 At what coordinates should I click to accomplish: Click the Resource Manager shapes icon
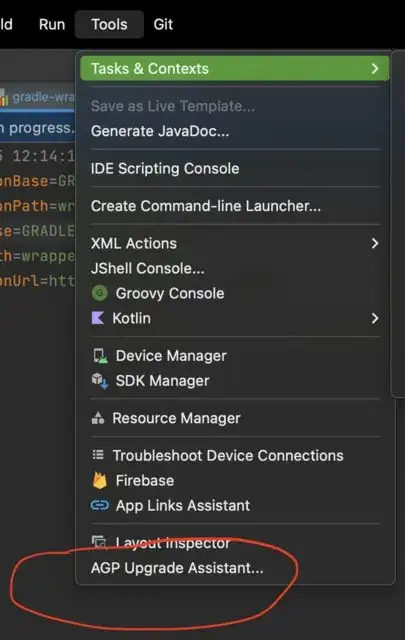(x=98, y=418)
